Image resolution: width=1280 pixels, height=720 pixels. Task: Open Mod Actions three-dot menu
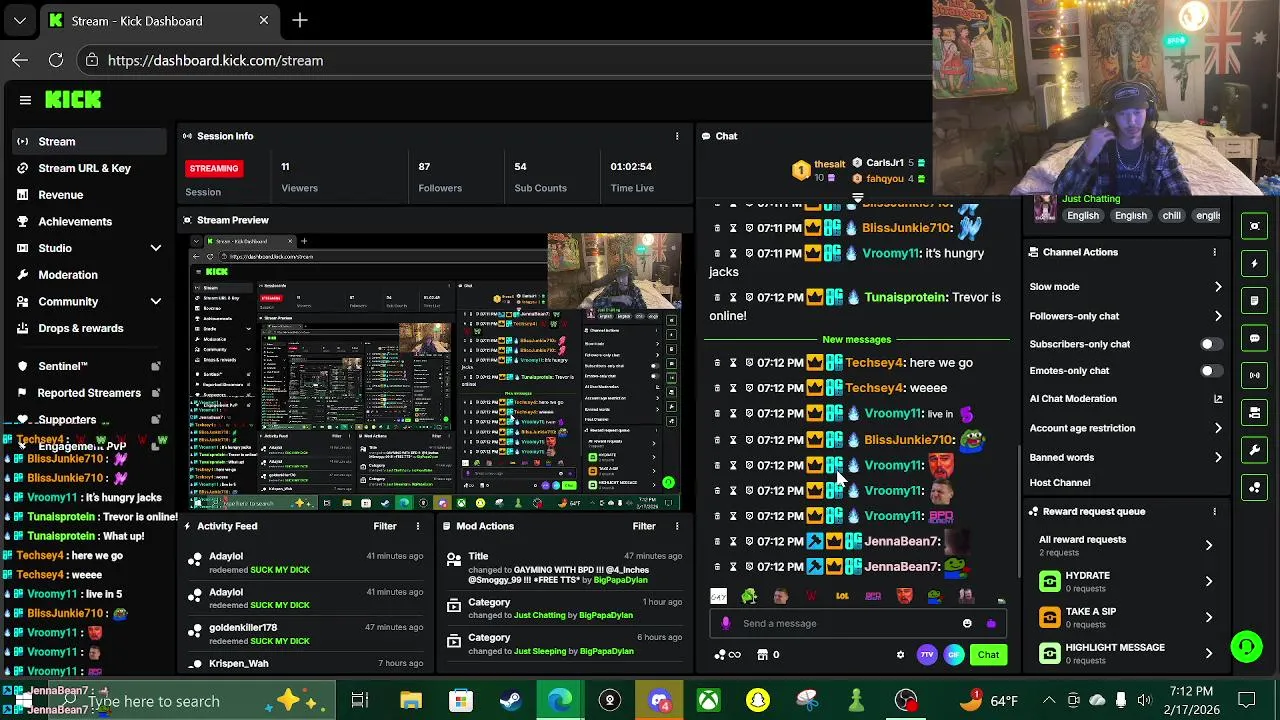(x=677, y=526)
